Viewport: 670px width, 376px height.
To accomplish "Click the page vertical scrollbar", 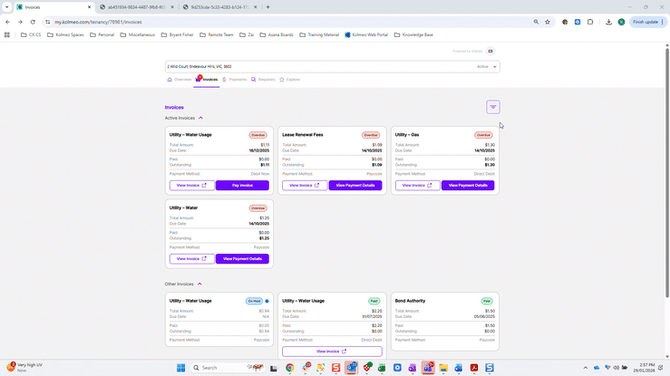I will [x=667, y=173].
